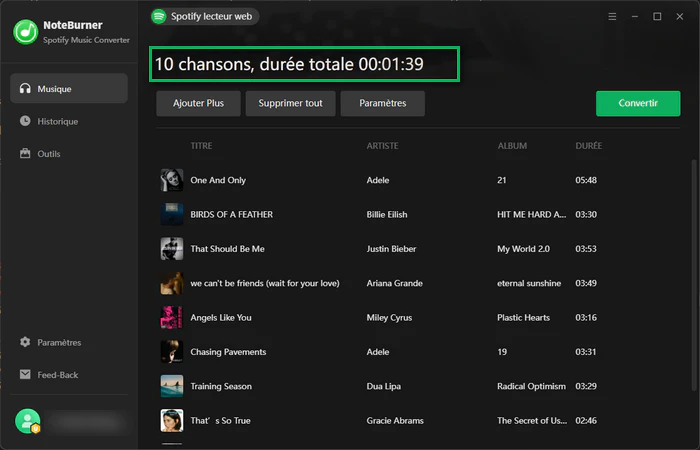700x450 pixels.
Task: Click album HIT ME HARD A...
Action: [531, 214]
